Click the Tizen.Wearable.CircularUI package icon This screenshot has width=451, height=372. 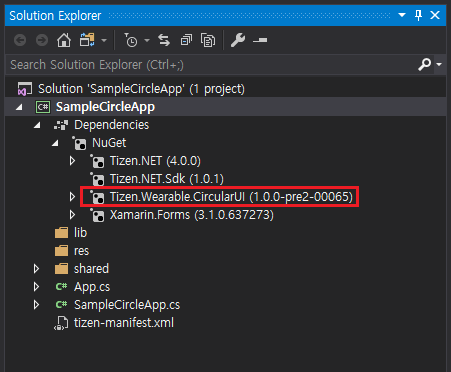pos(97,197)
